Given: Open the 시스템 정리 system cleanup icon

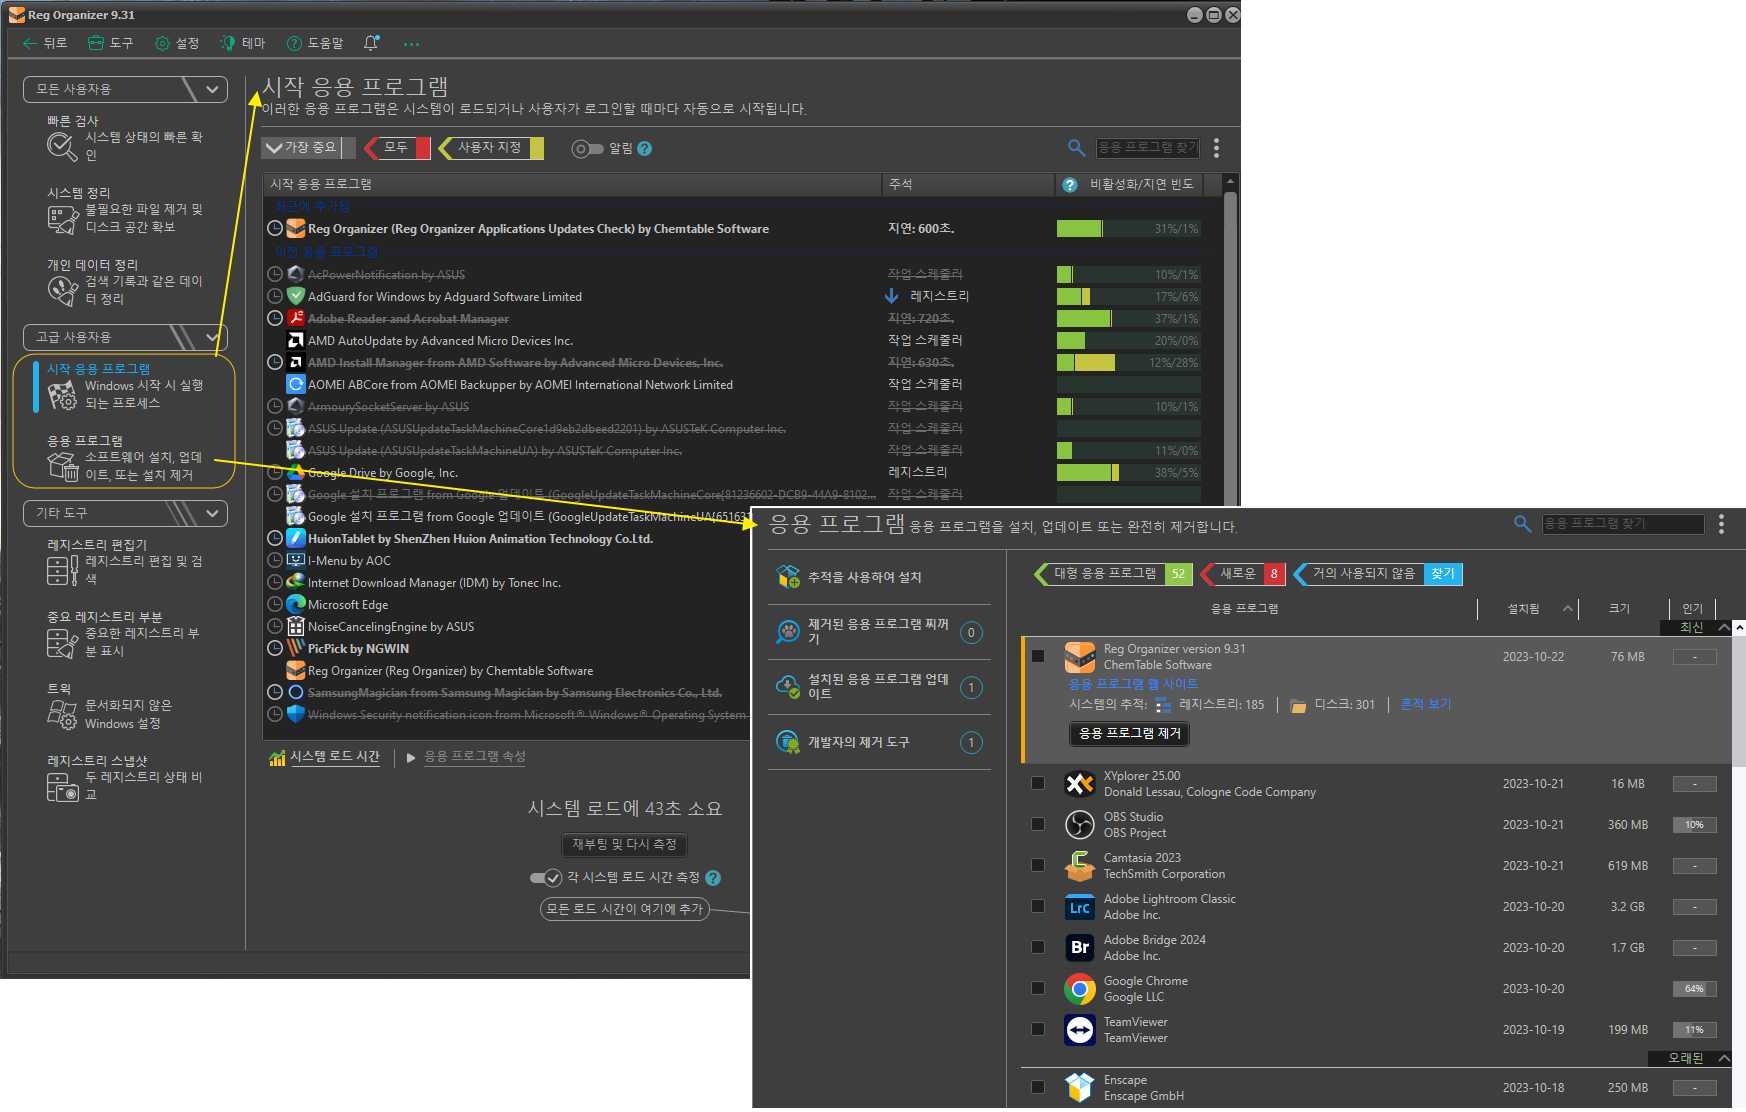Looking at the screenshot, I should 62,219.
